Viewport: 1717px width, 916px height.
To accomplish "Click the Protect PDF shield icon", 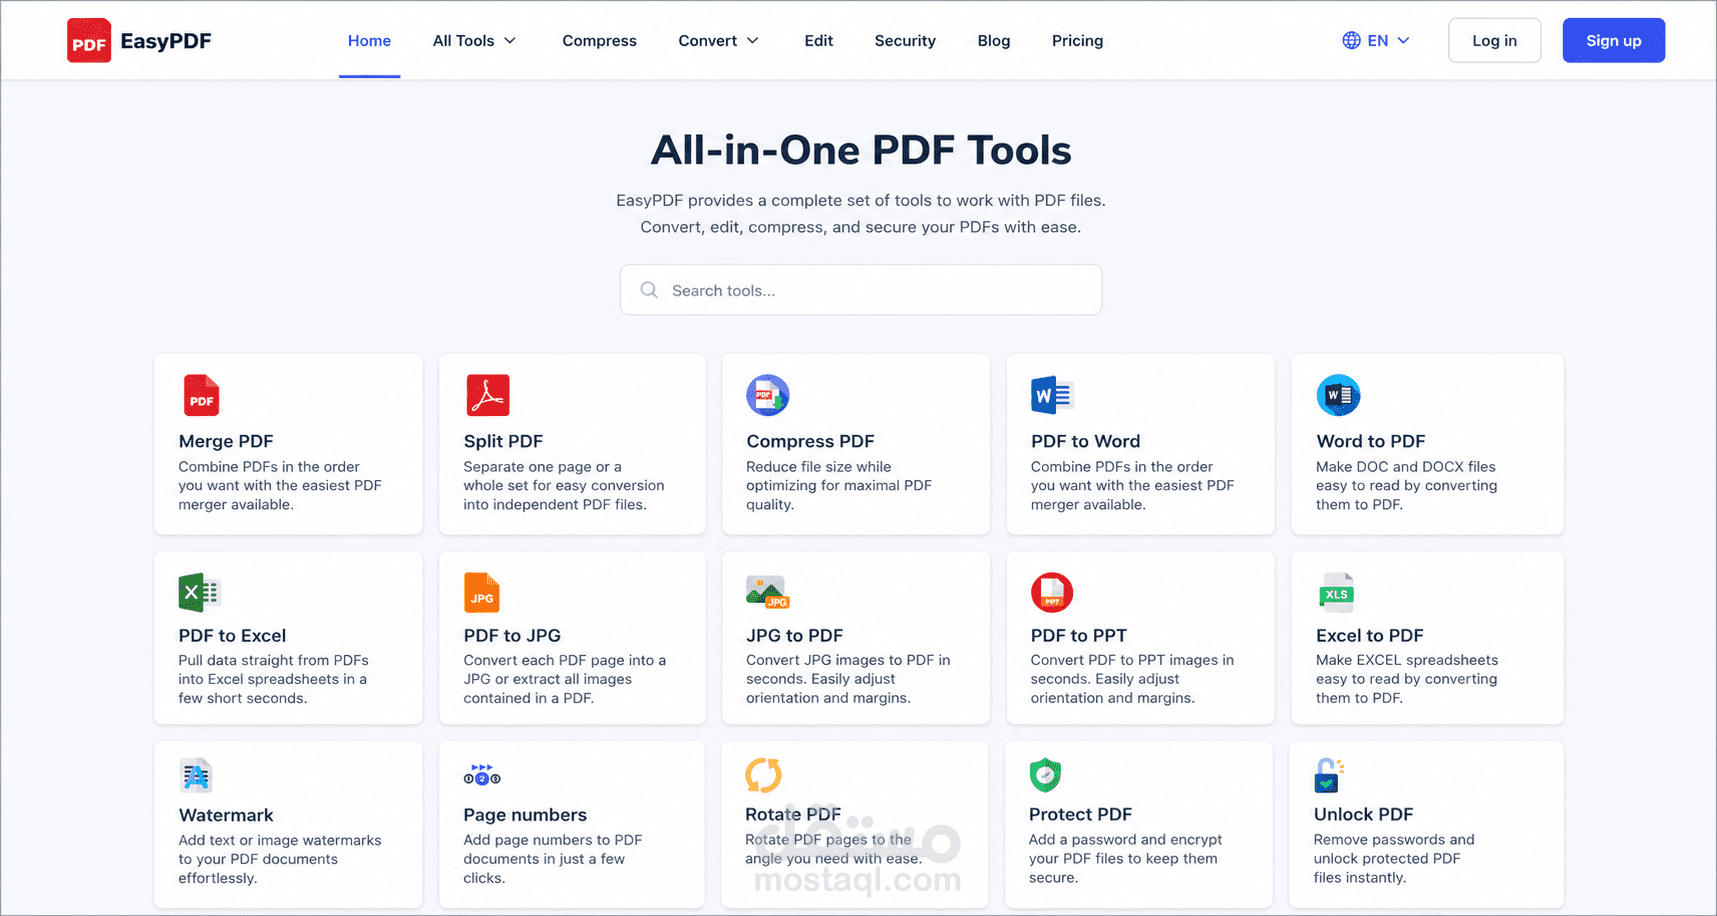I will [1045, 774].
